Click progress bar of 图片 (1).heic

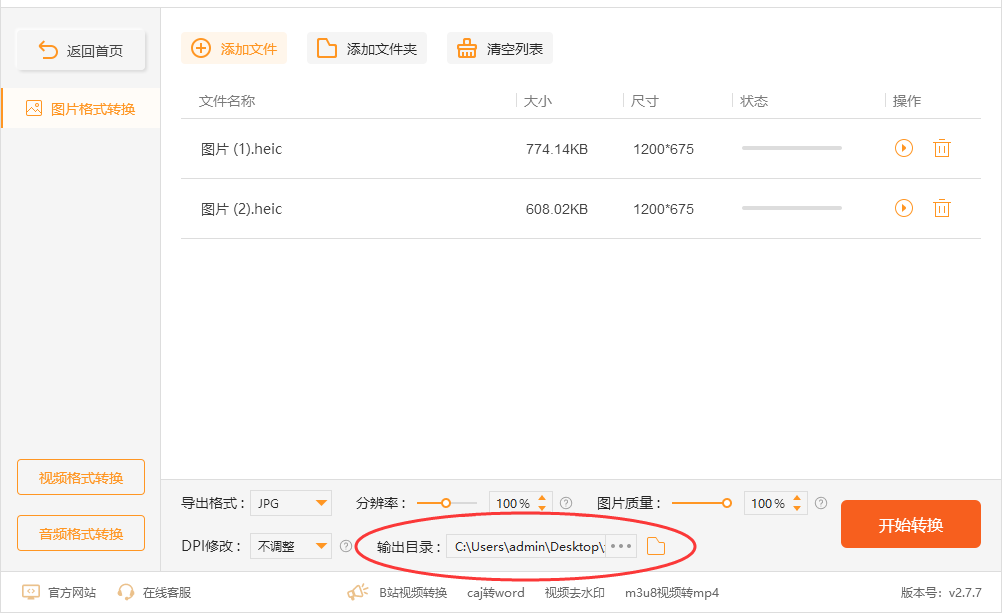(x=792, y=148)
